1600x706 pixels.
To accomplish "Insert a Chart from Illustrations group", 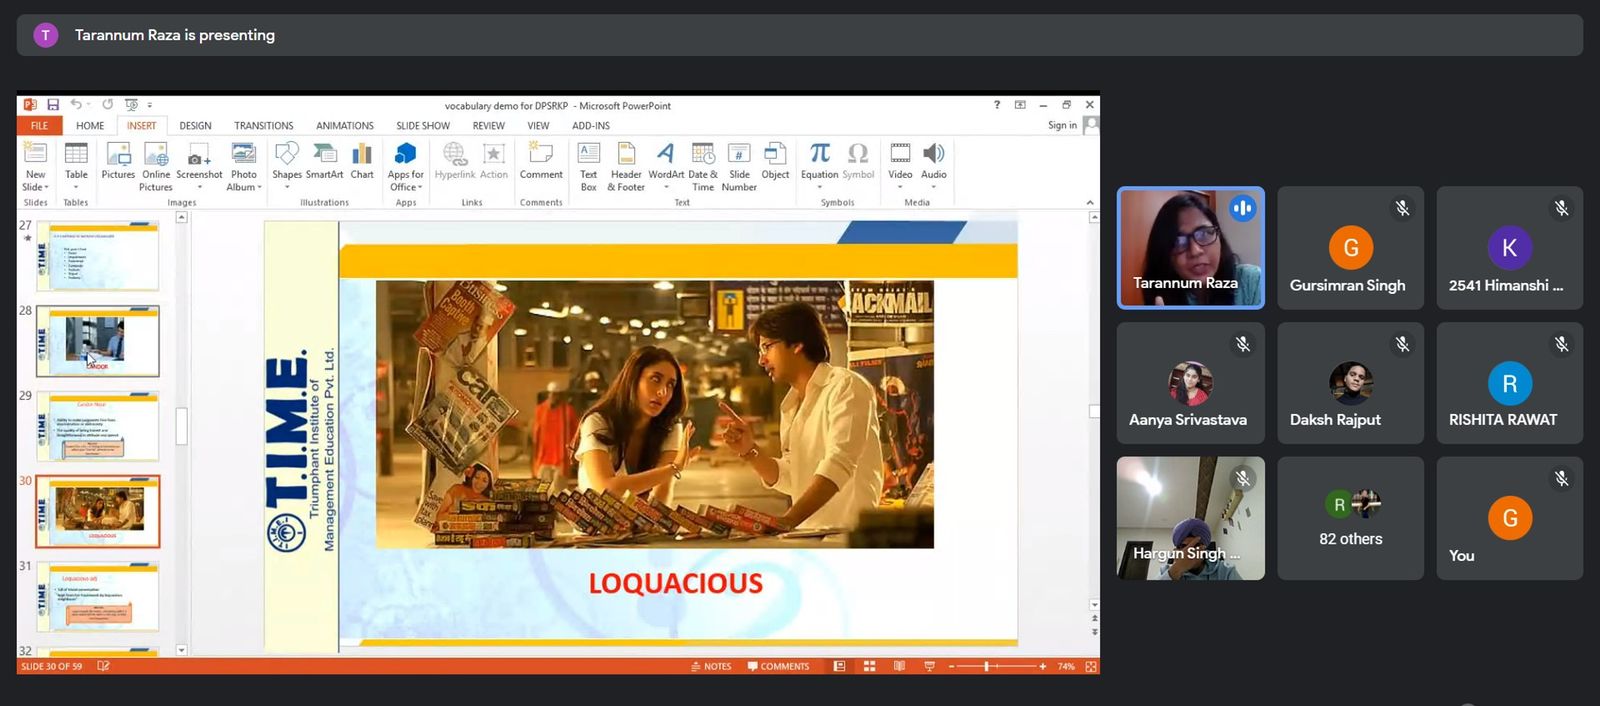I will click(362, 161).
